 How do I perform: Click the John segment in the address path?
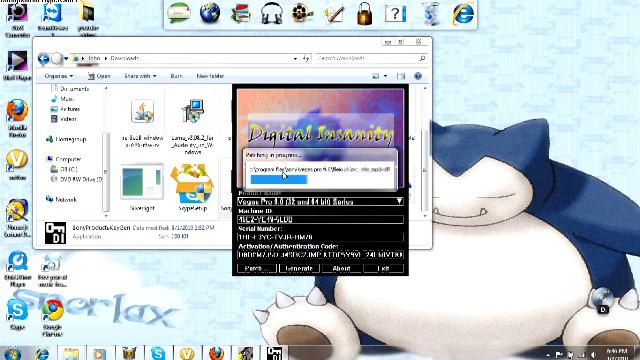[x=94, y=58]
